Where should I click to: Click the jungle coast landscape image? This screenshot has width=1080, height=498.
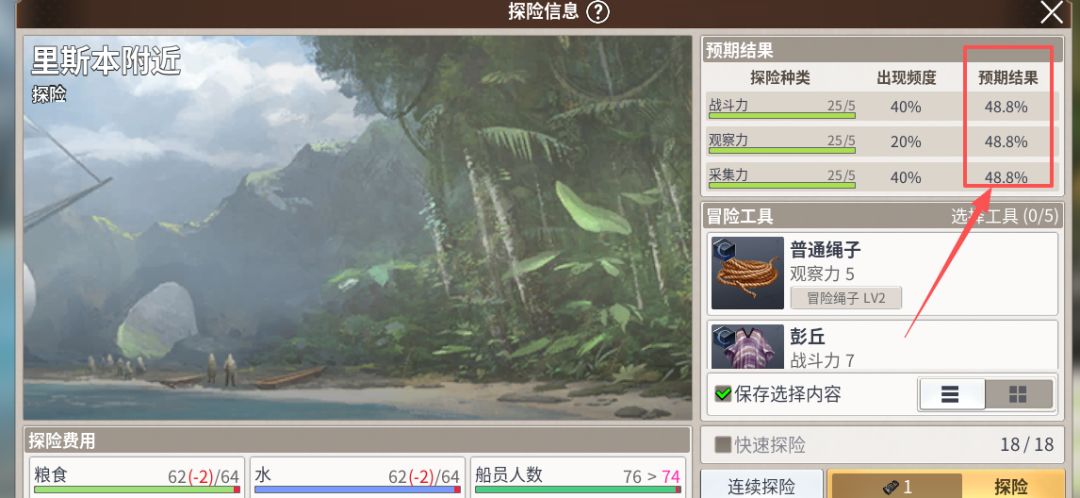(357, 227)
